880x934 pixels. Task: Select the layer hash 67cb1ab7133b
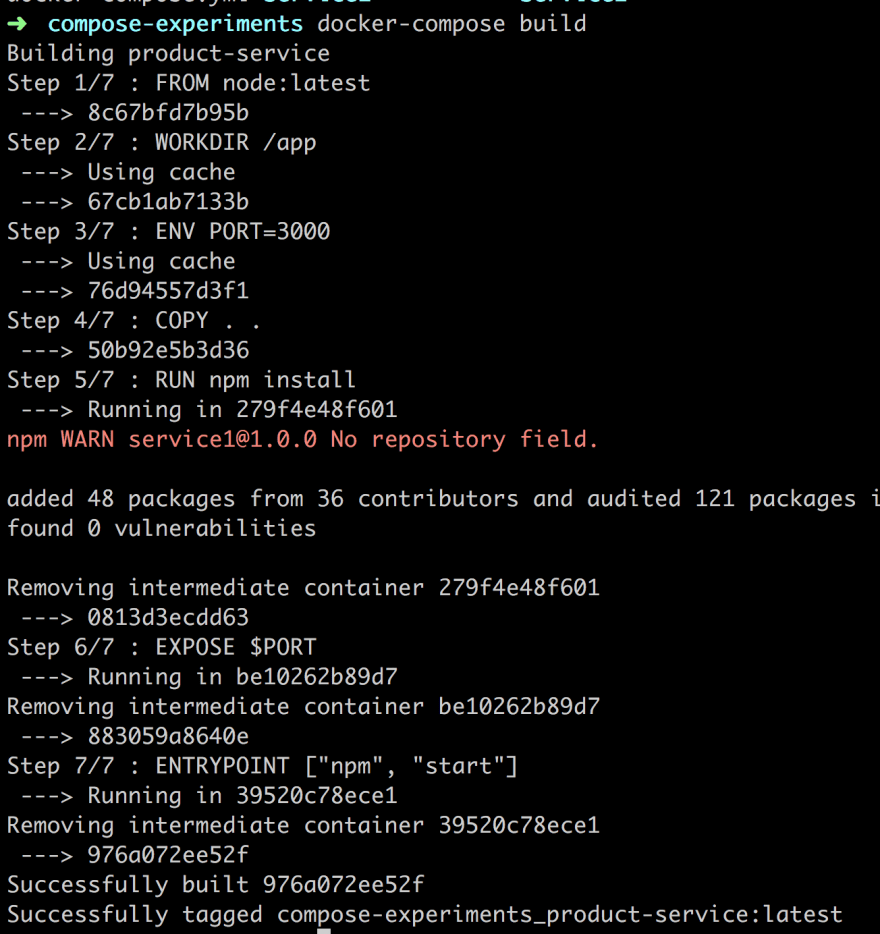click(x=168, y=202)
